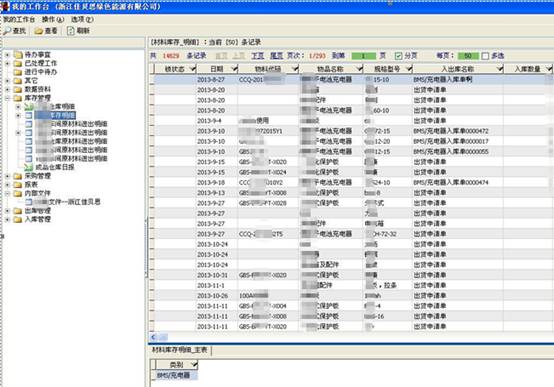
Task: Click the 刷新 refresh toolbar icon
Action: [71, 31]
